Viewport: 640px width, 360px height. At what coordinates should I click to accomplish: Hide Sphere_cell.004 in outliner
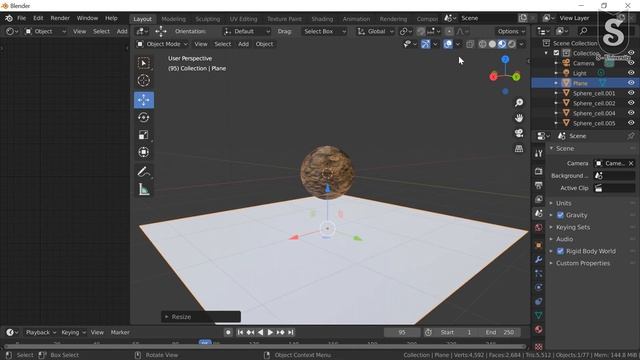coord(631,113)
